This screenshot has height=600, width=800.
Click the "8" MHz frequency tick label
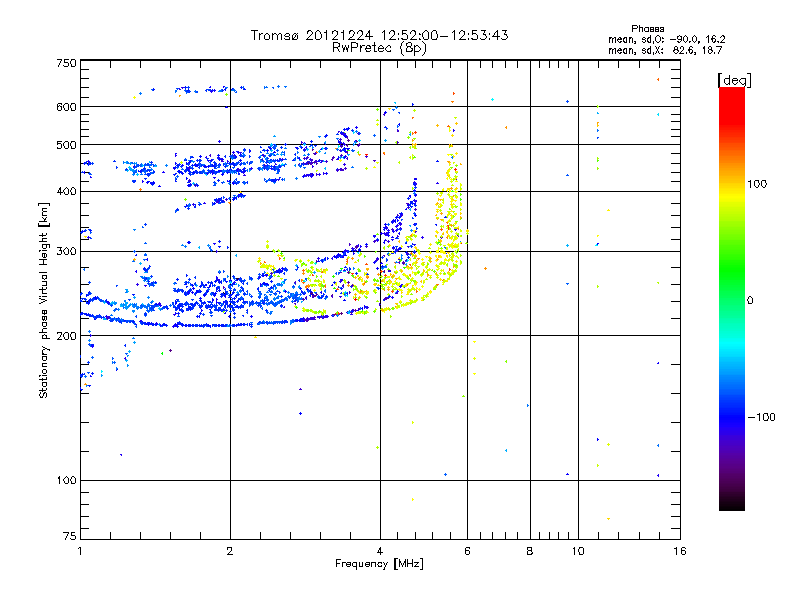click(x=530, y=551)
